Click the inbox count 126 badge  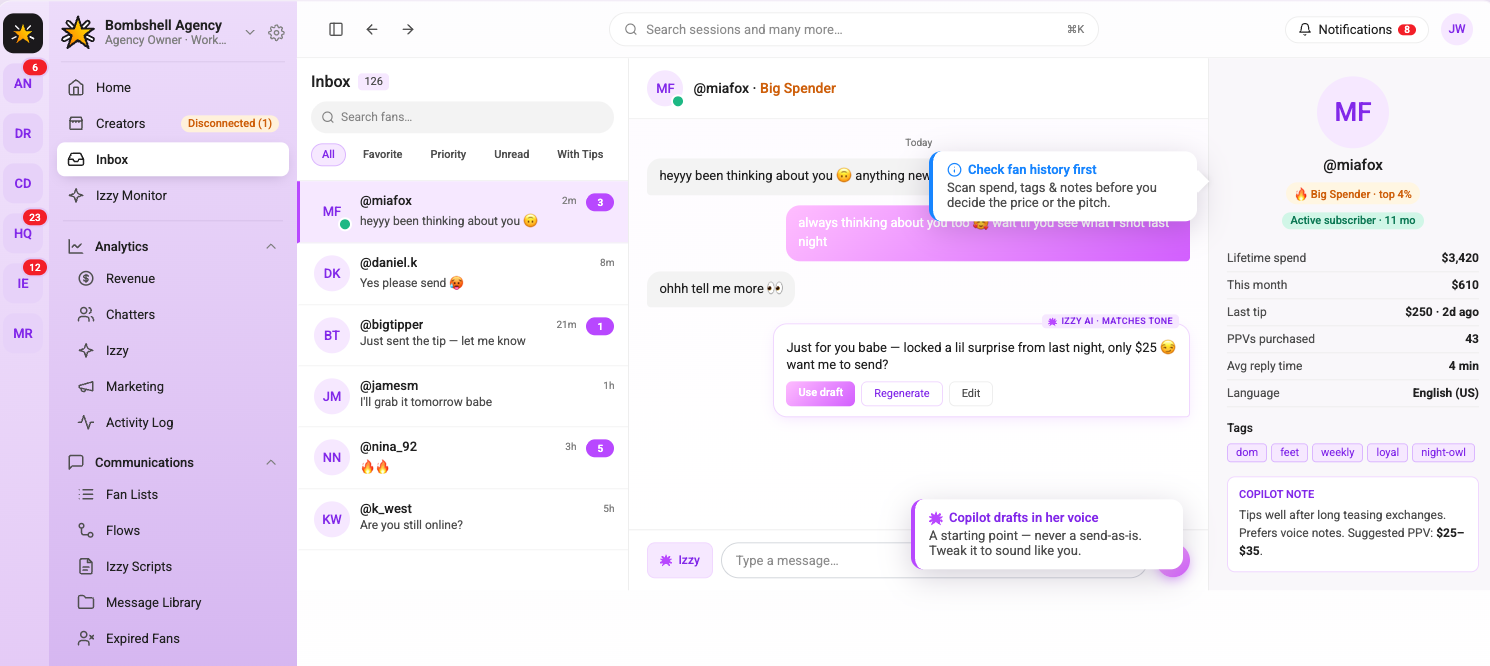(x=373, y=82)
